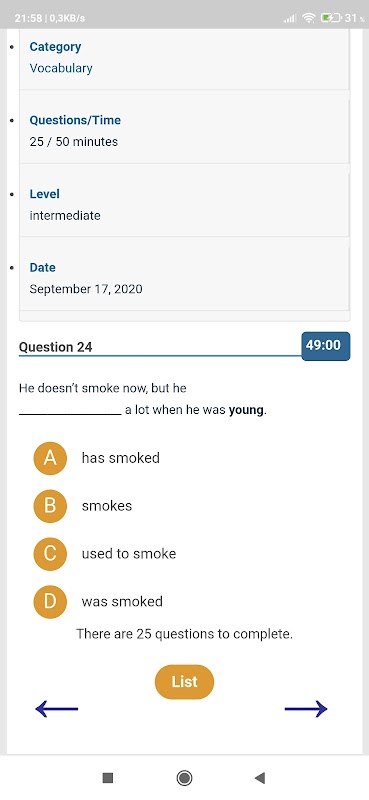Choose 'has smoked' answer text
This screenshot has height=800, width=369.
[121, 458]
